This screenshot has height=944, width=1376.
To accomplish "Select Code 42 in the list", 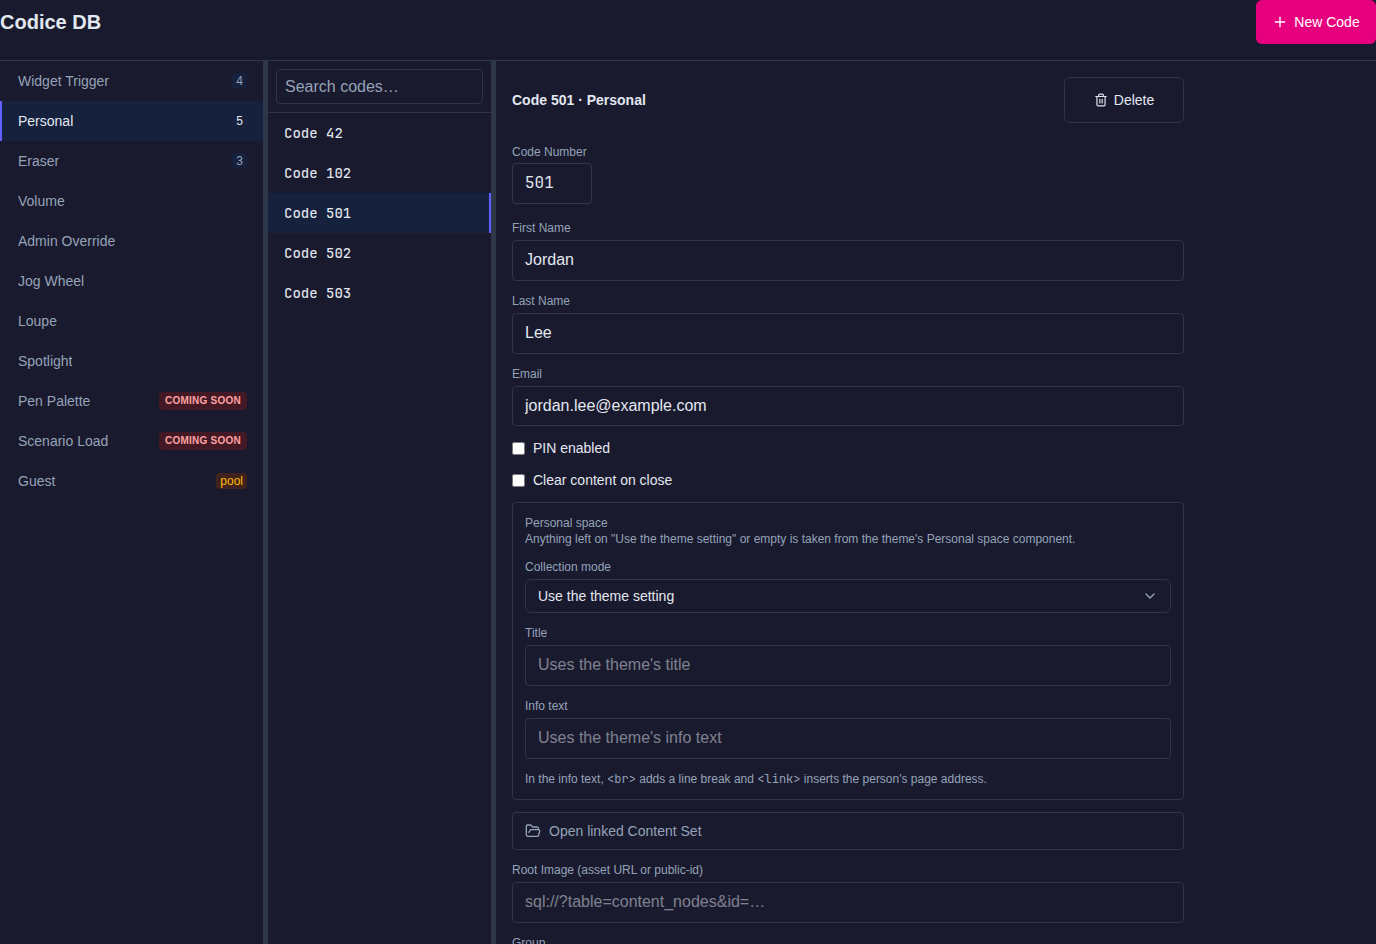I will [x=379, y=133].
